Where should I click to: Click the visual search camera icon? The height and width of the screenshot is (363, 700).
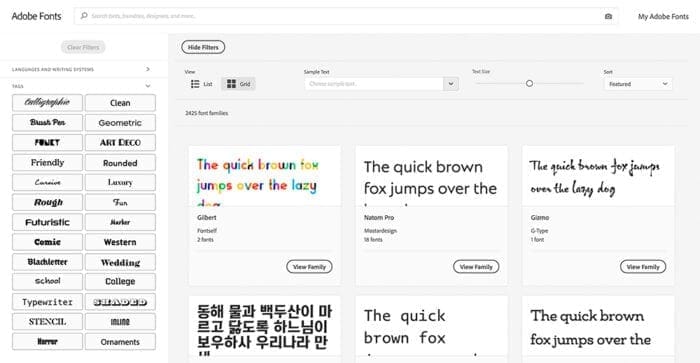click(x=608, y=17)
